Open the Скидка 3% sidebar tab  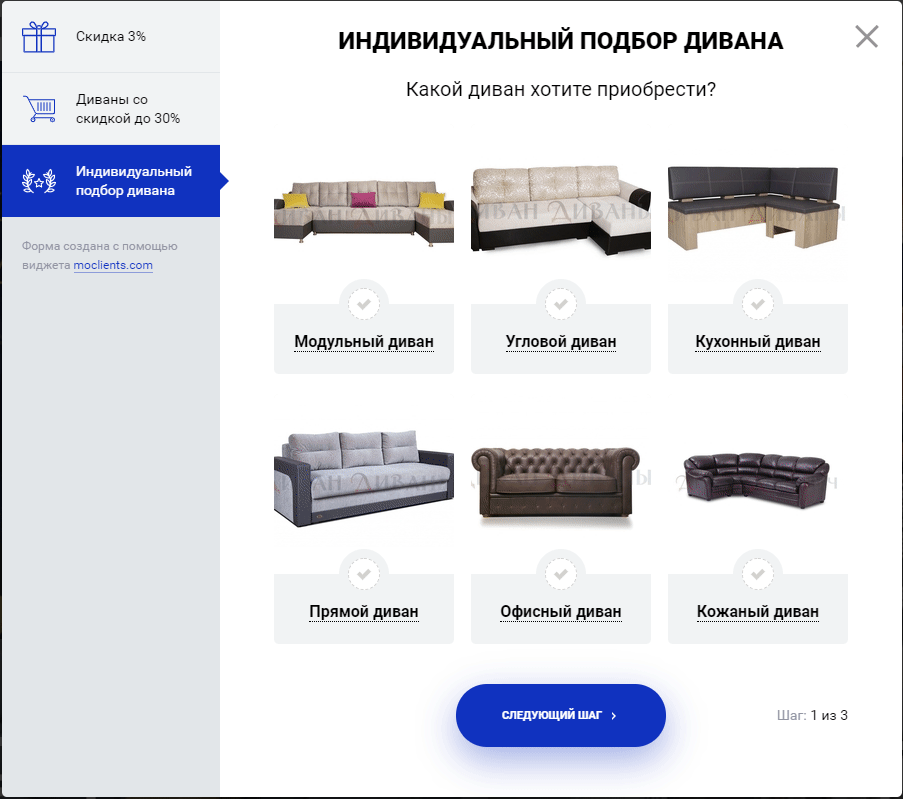[x=111, y=37]
